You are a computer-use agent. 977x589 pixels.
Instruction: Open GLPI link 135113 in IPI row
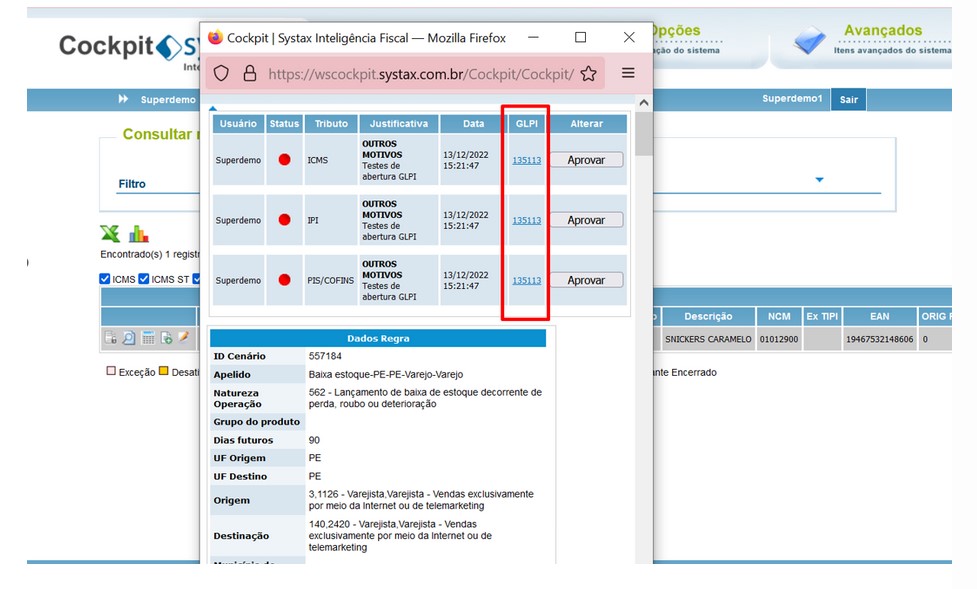point(527,221)
